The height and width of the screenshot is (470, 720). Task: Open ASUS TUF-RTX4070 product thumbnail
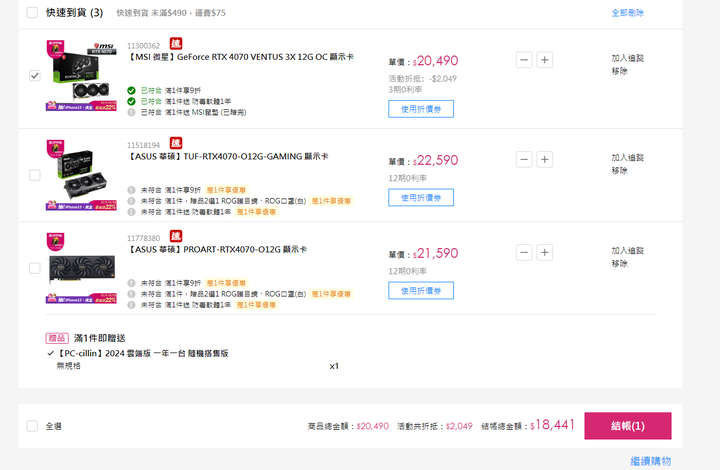[81, 175]
